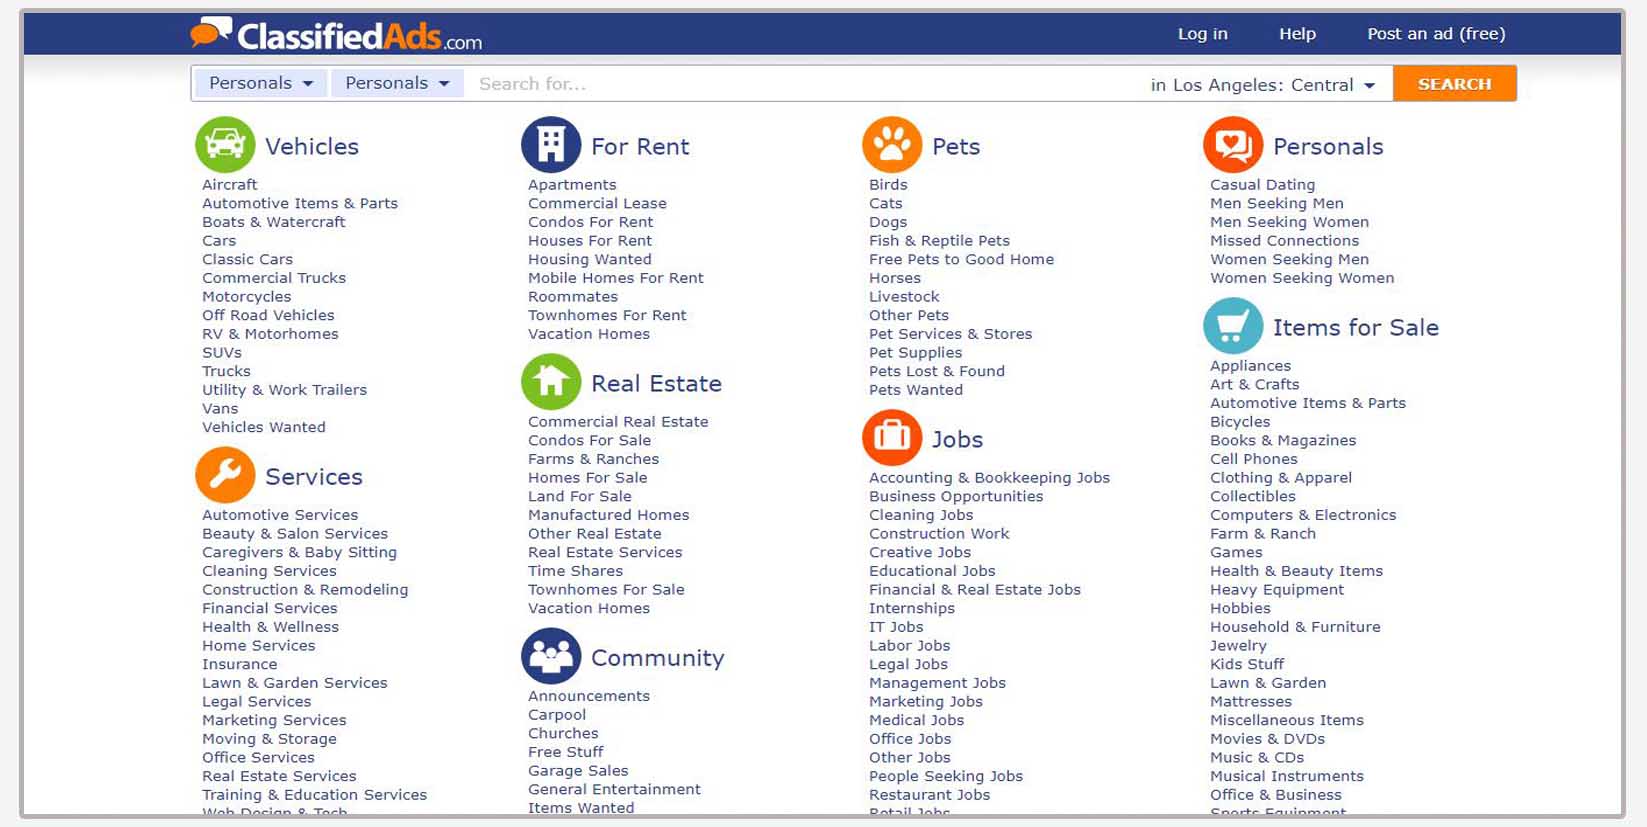Open Free Pets to Good Home
The height and width of the screenshot is (827, 1647).
click(961, 259)
